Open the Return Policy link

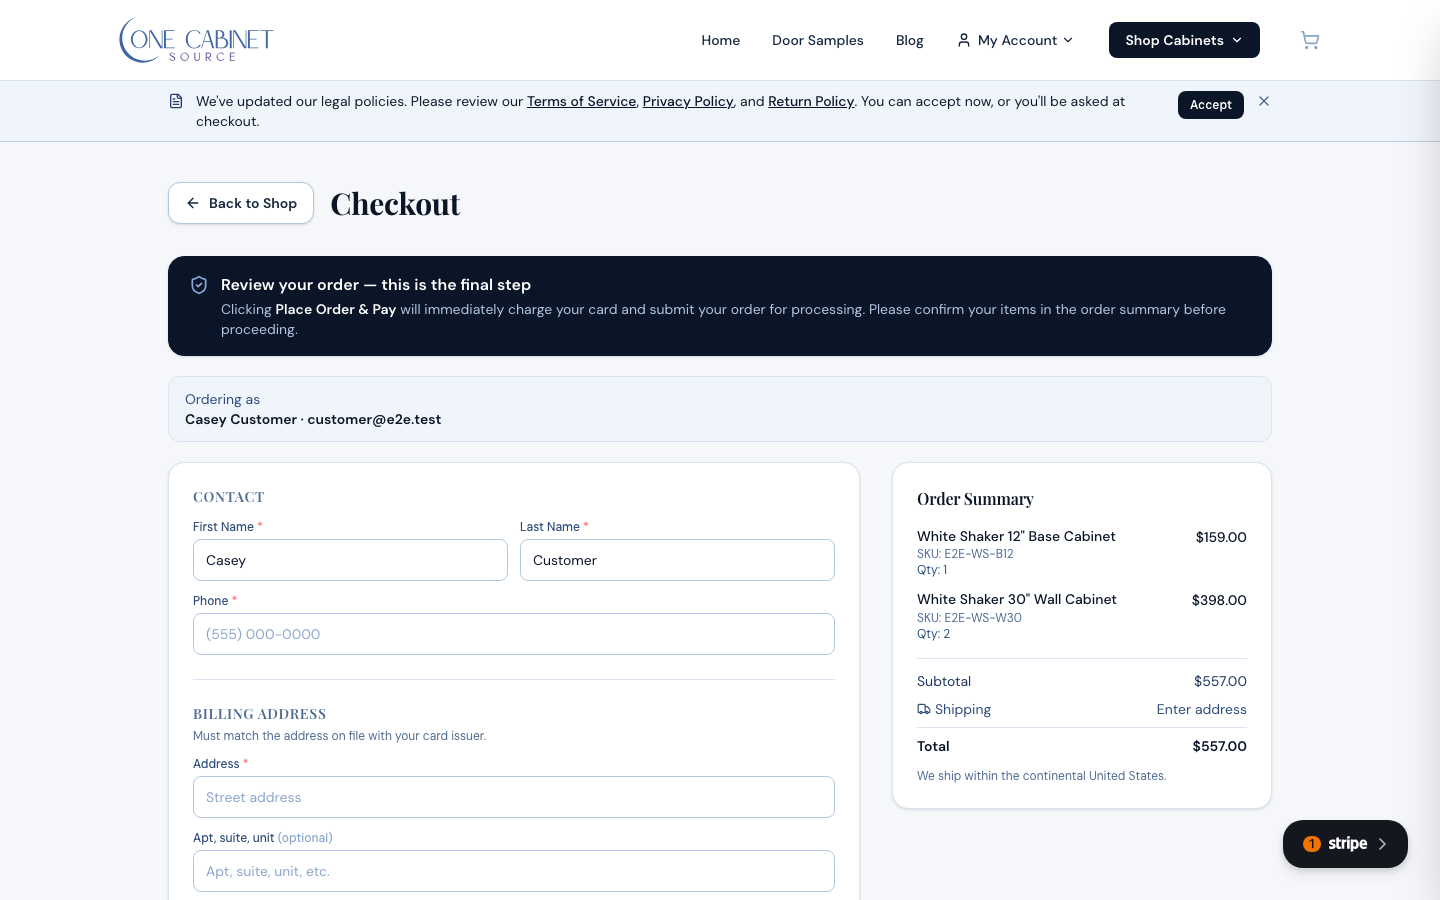click(811, 101)
